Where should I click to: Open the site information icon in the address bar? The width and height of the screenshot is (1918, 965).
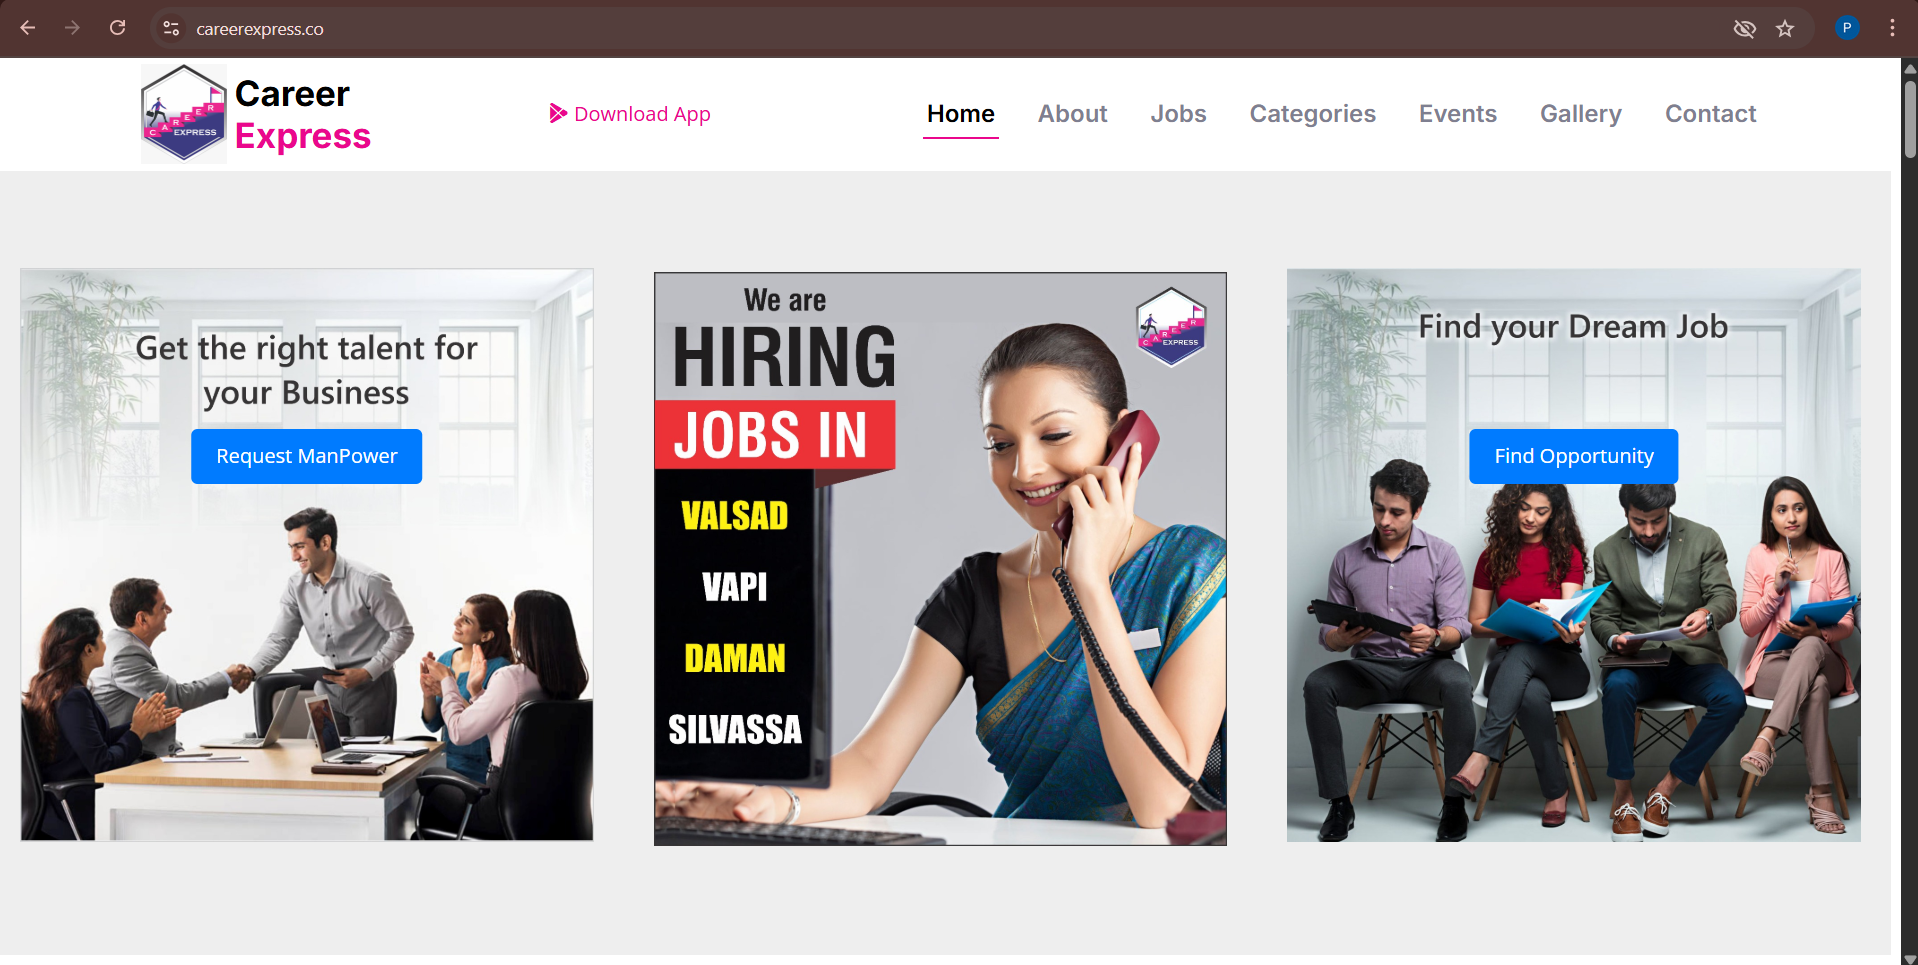tap(171, 29)
